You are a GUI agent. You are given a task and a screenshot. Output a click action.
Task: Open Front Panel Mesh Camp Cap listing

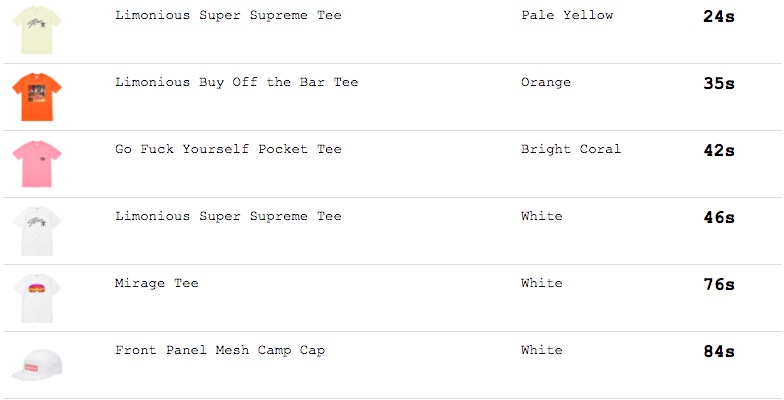tap(220, 350)
